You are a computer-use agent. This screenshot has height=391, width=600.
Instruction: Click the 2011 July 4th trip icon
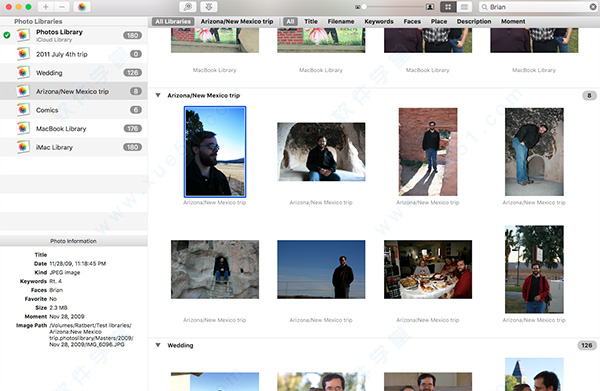(x=23, y=54)
